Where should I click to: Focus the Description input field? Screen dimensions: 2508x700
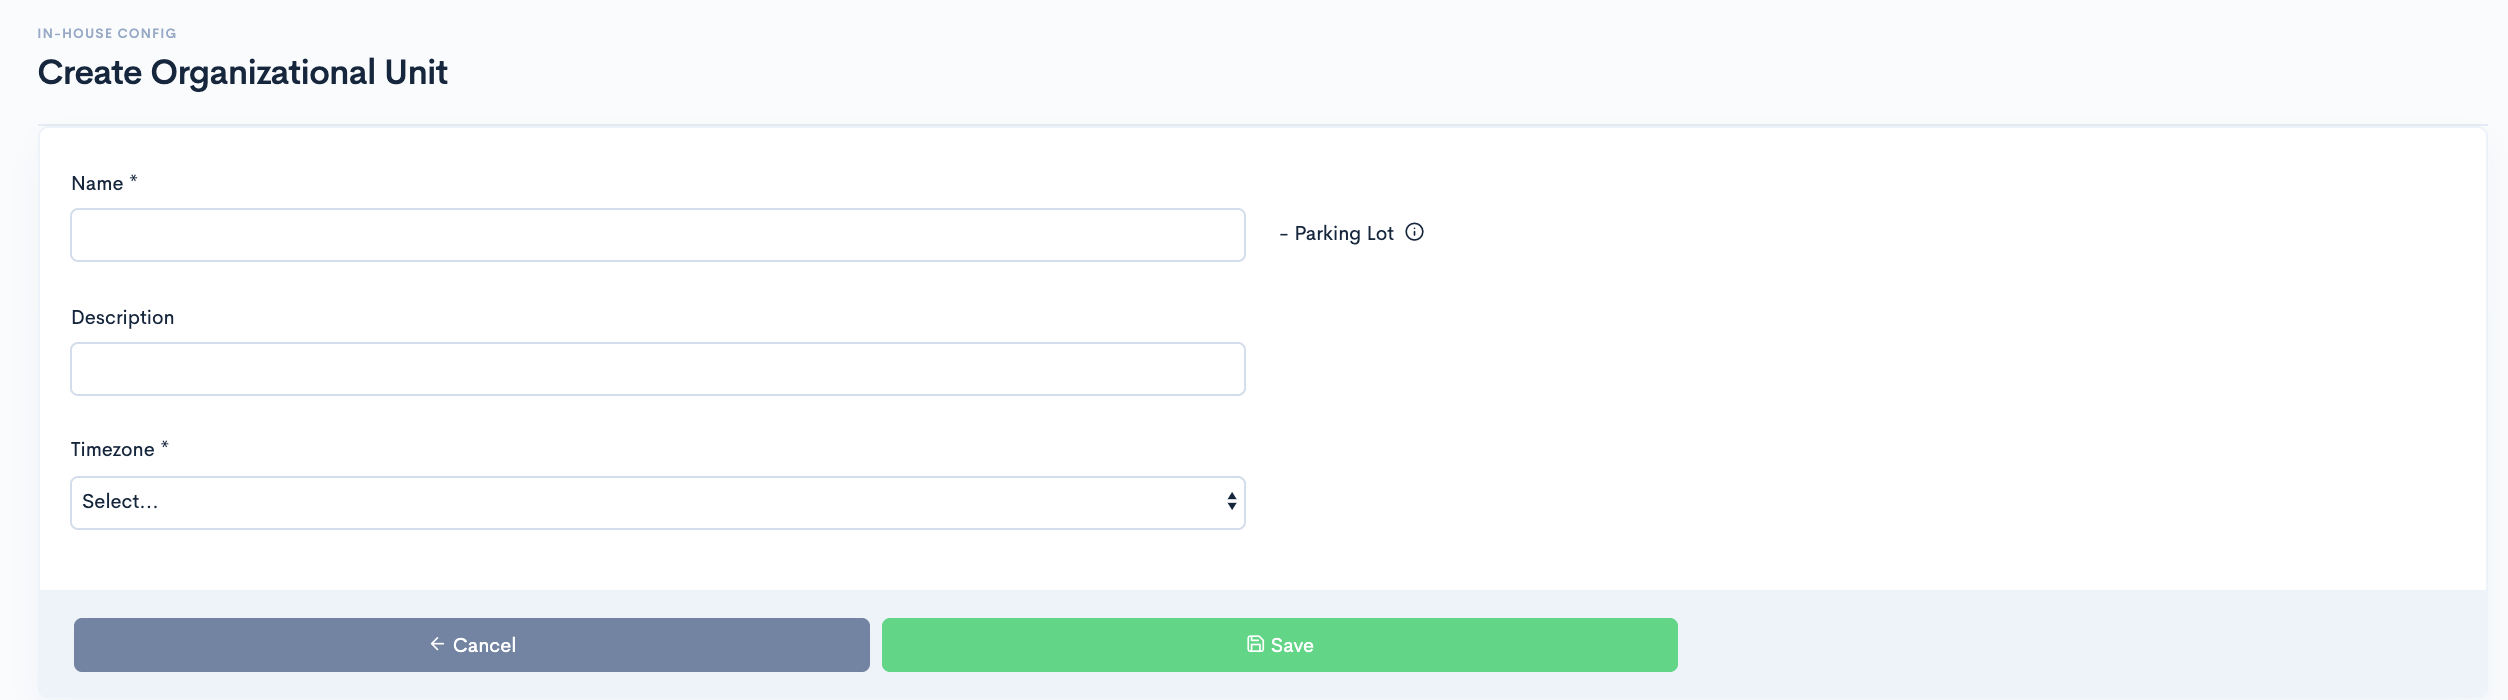click(657, 369)
